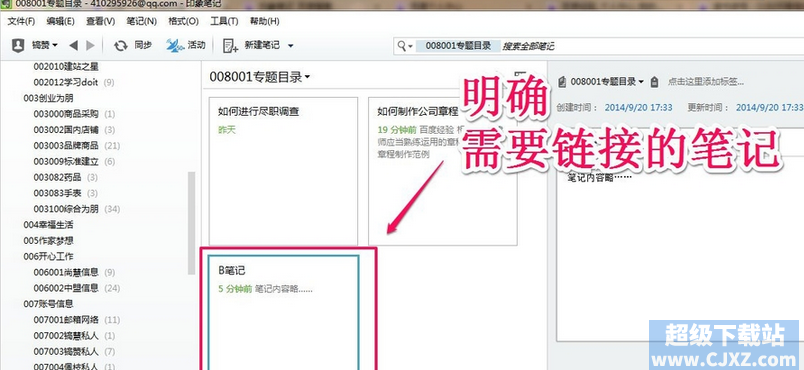The width and height of the screenshot is (804, 370).
Task: Click the 008001专题目录 search scope tag
Action: tap(458, 46)
